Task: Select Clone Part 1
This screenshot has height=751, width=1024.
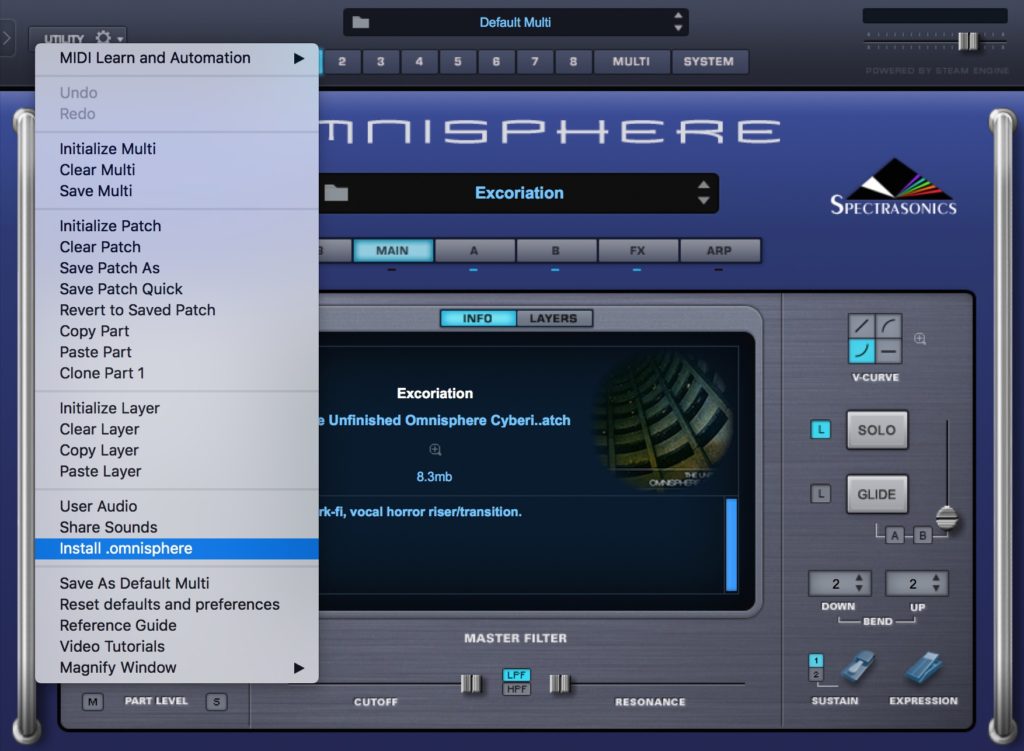Action: point(176,373)
